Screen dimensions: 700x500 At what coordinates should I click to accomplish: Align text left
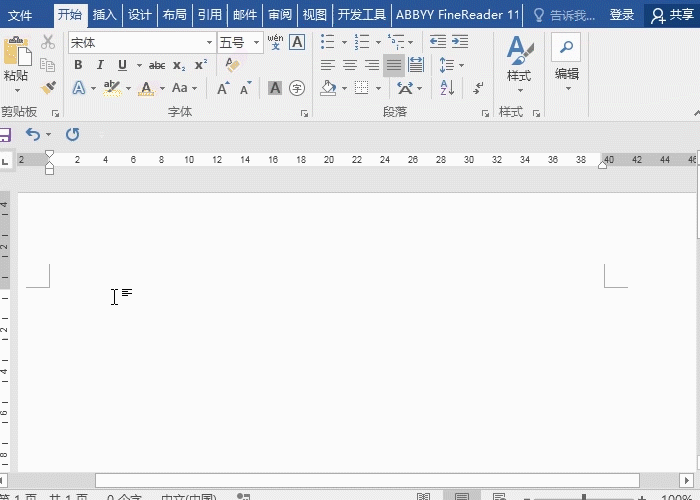pyautogui.click(x=328, y=65)
